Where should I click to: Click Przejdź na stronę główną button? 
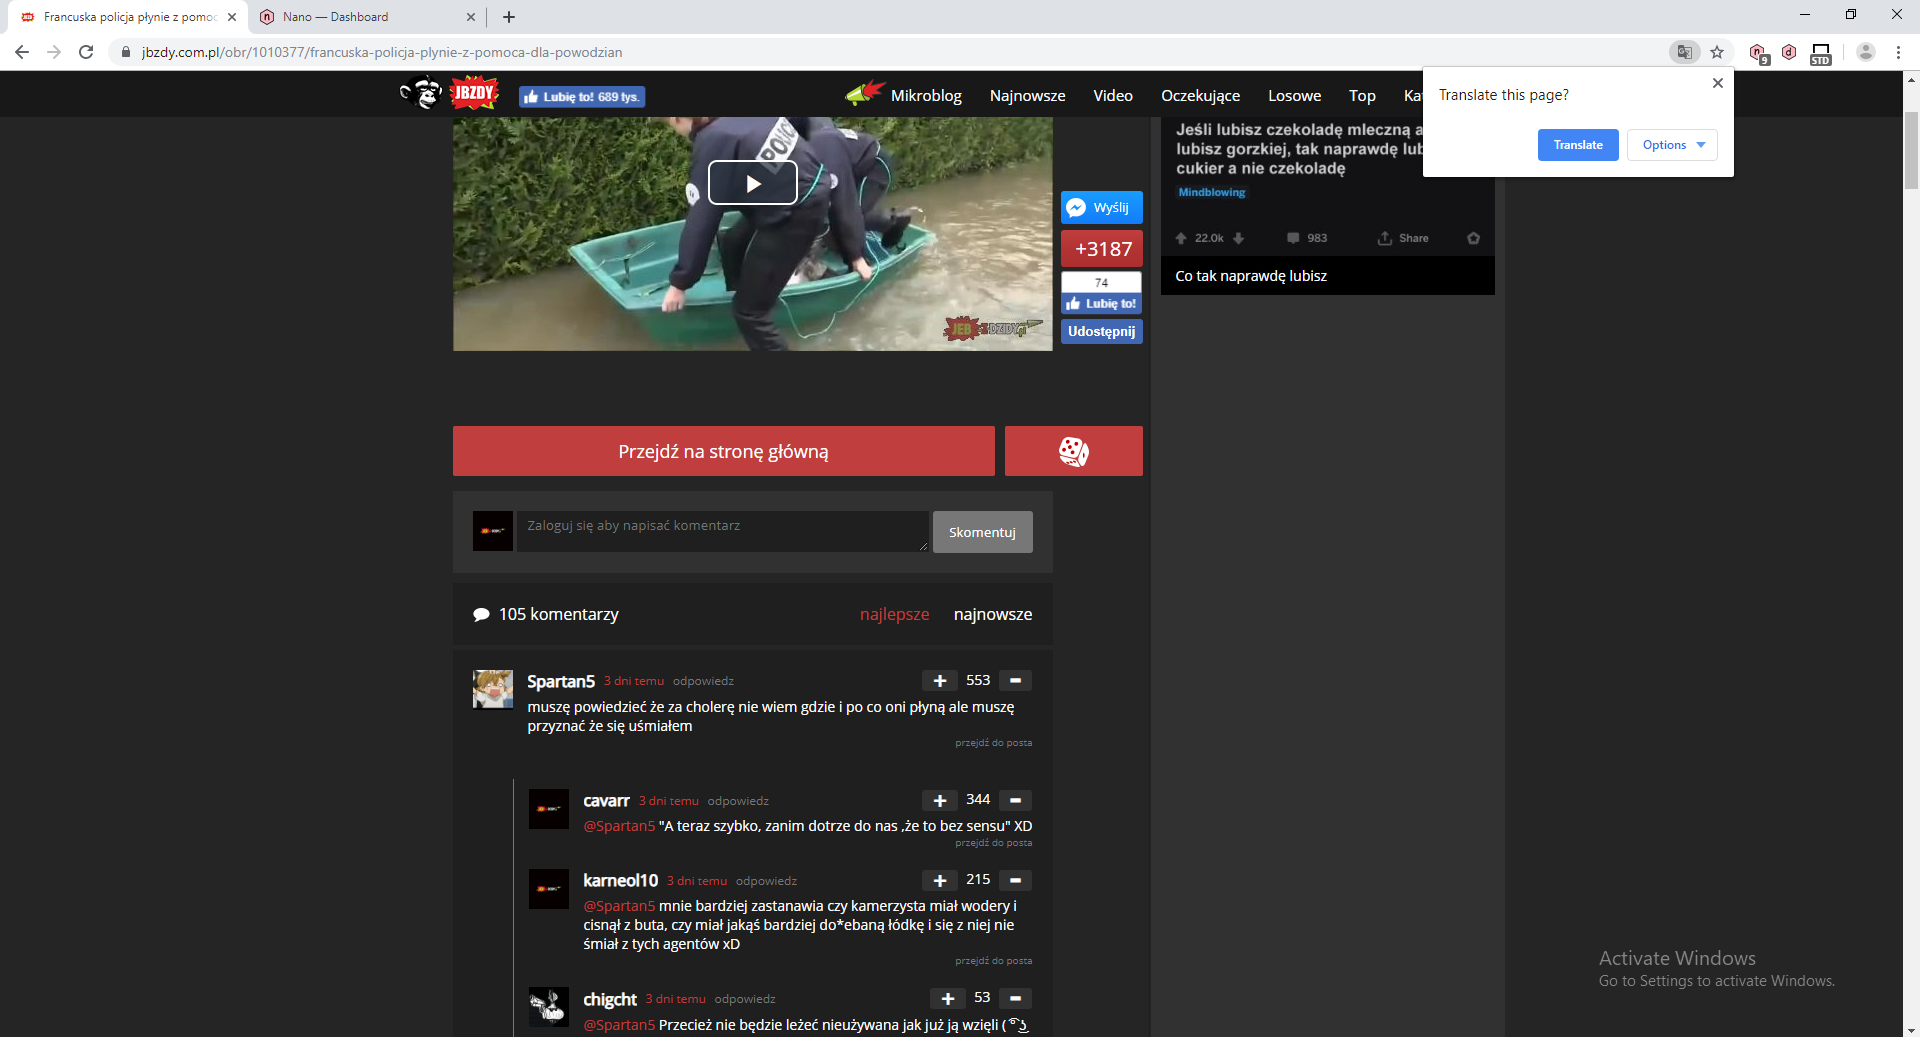(723, 451)
